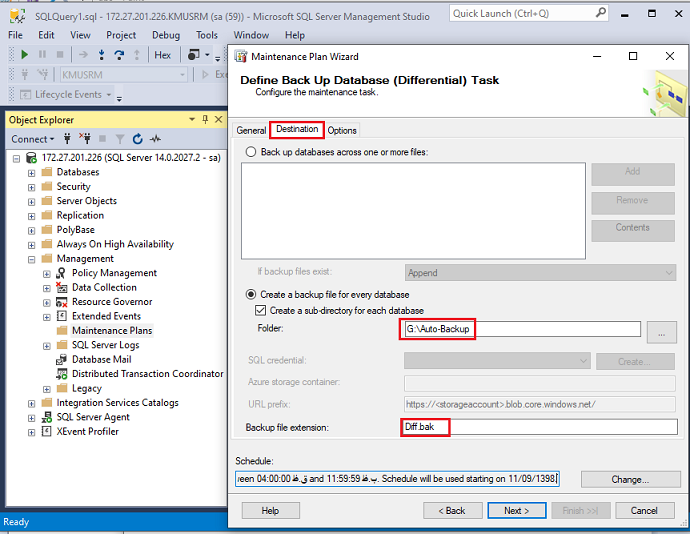Open the Tools menu
This screenshot has height=534, width=690.
tap(207, 35)
